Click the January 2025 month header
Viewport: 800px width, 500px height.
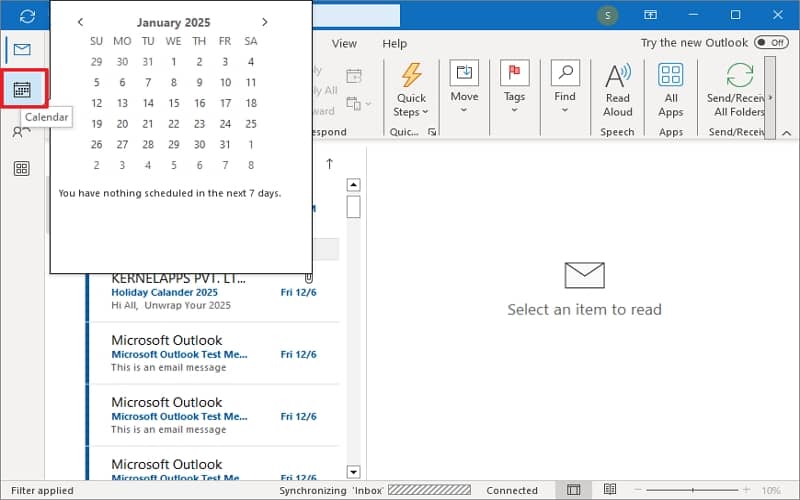click(173, 22)
